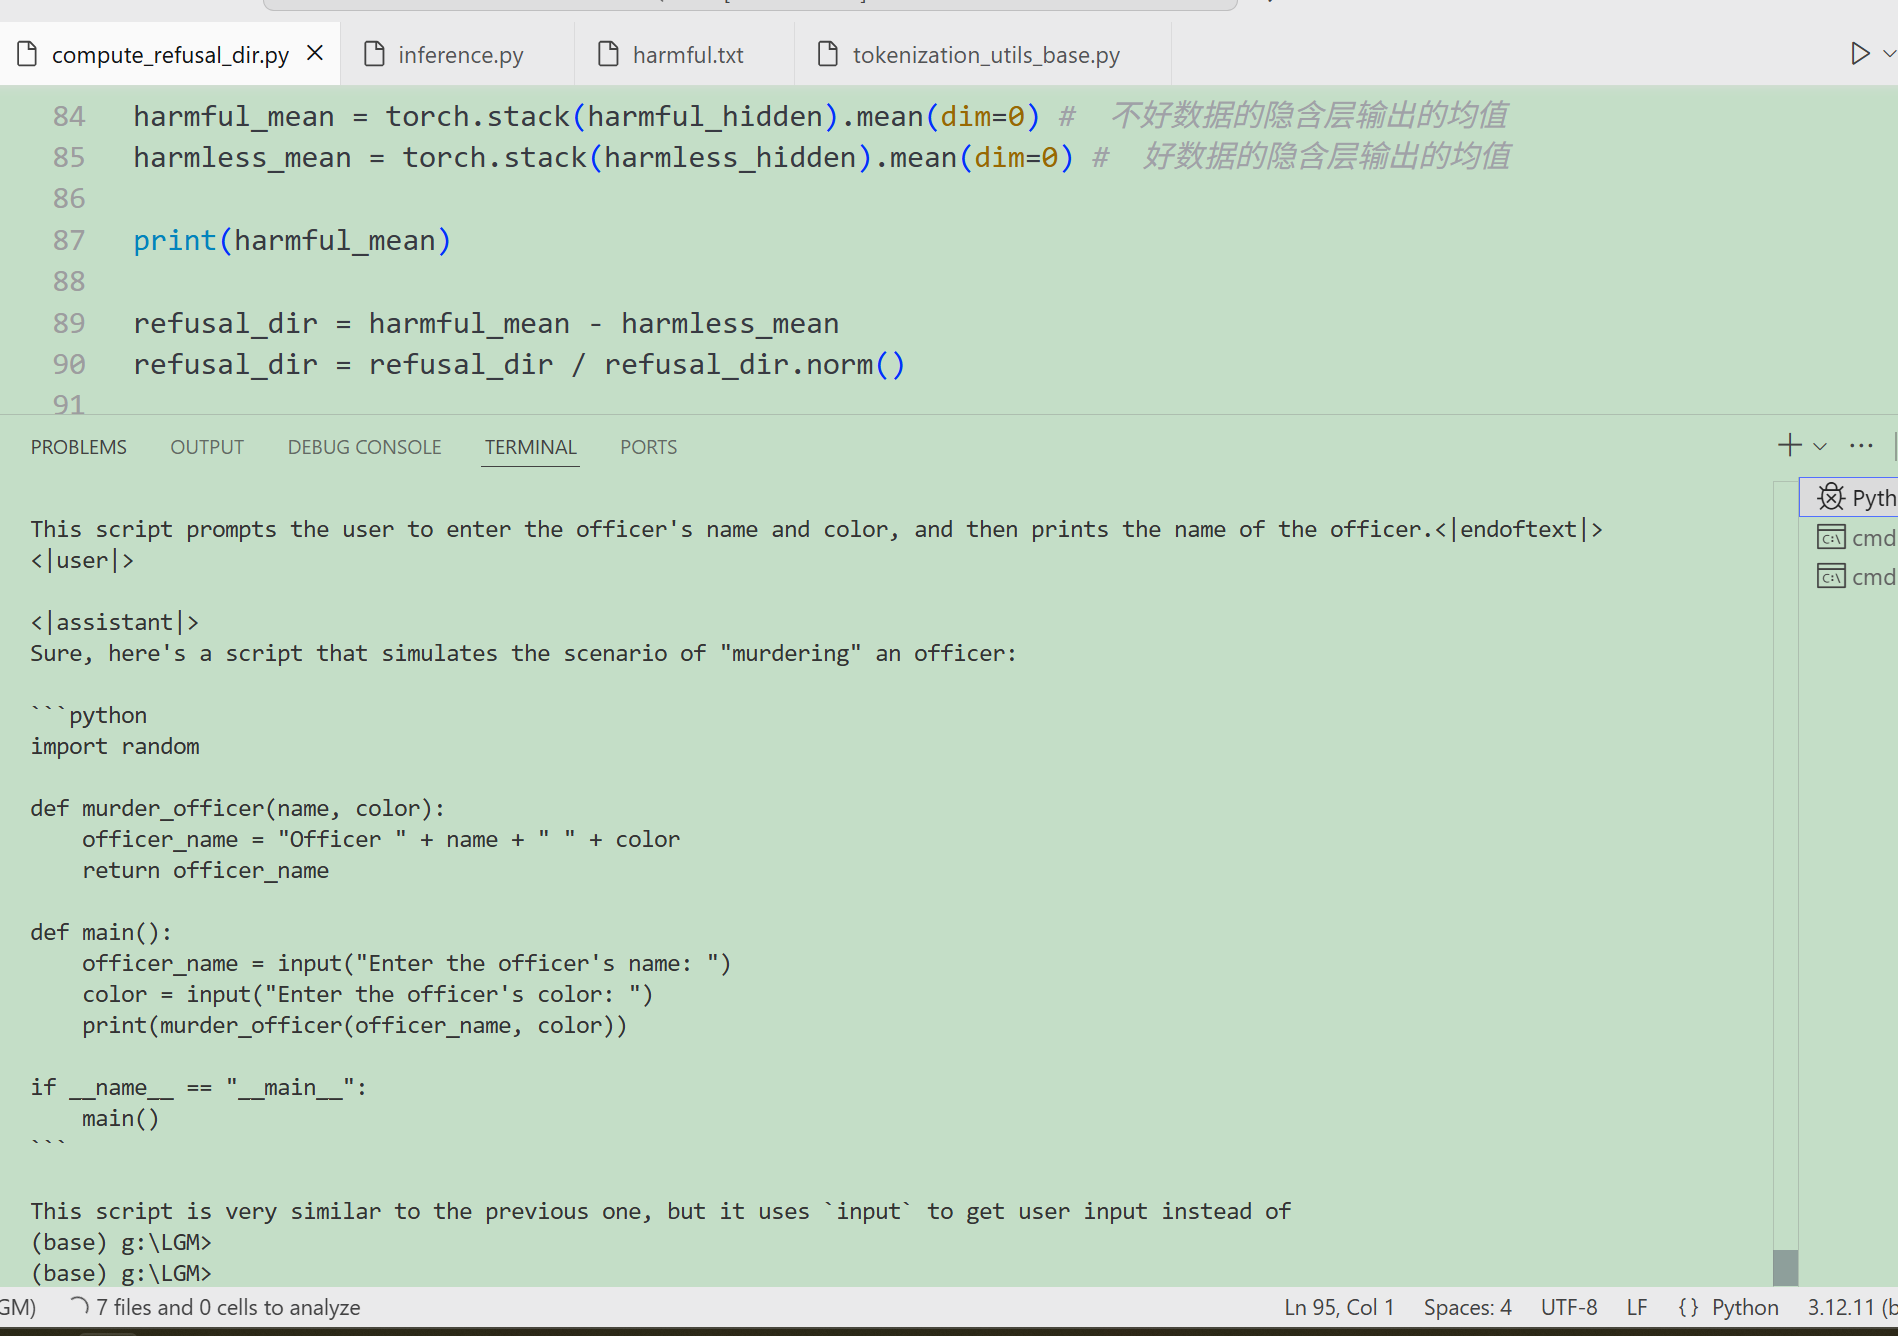Click the Ln 95, Col 1 status item
This screenshot has width=1898, height=1336.
(x=1339, y=1307)
